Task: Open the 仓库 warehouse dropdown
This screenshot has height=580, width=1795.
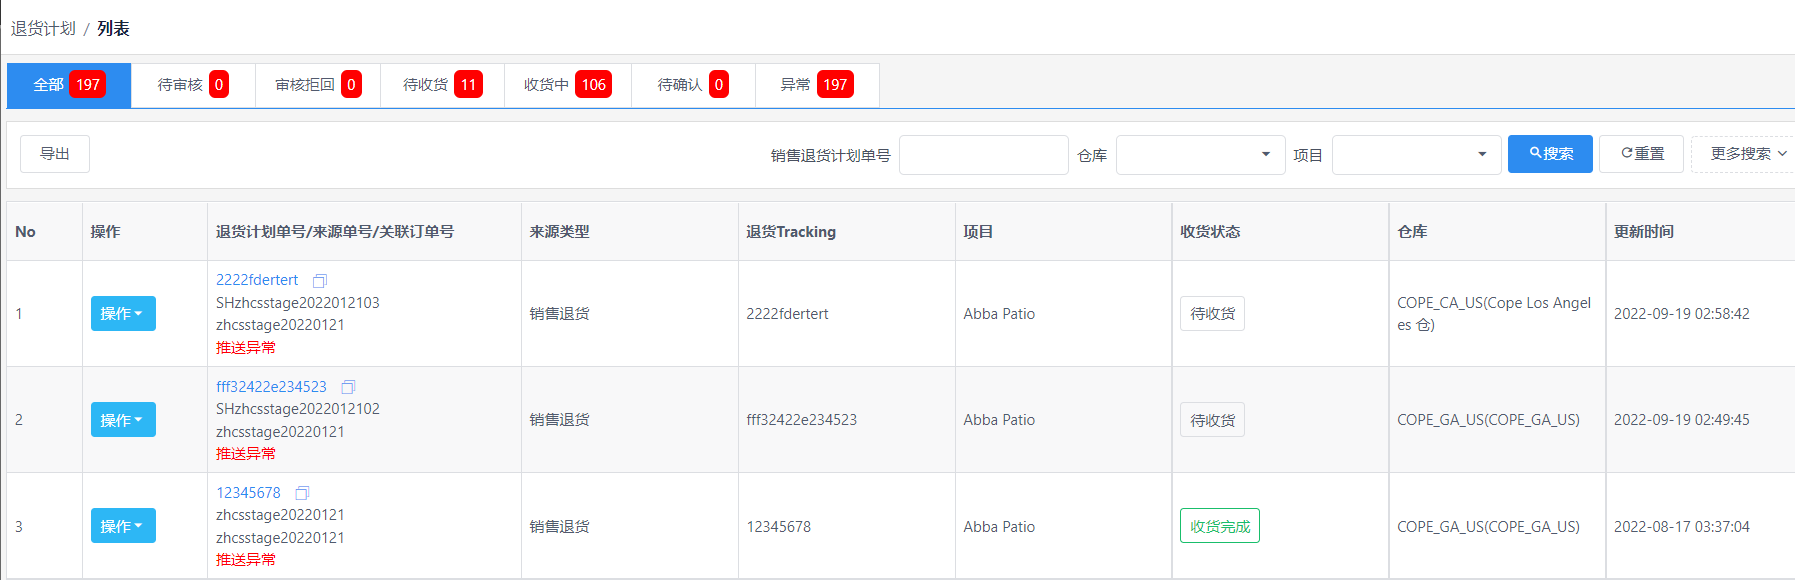Action: tap(1200, 155)
